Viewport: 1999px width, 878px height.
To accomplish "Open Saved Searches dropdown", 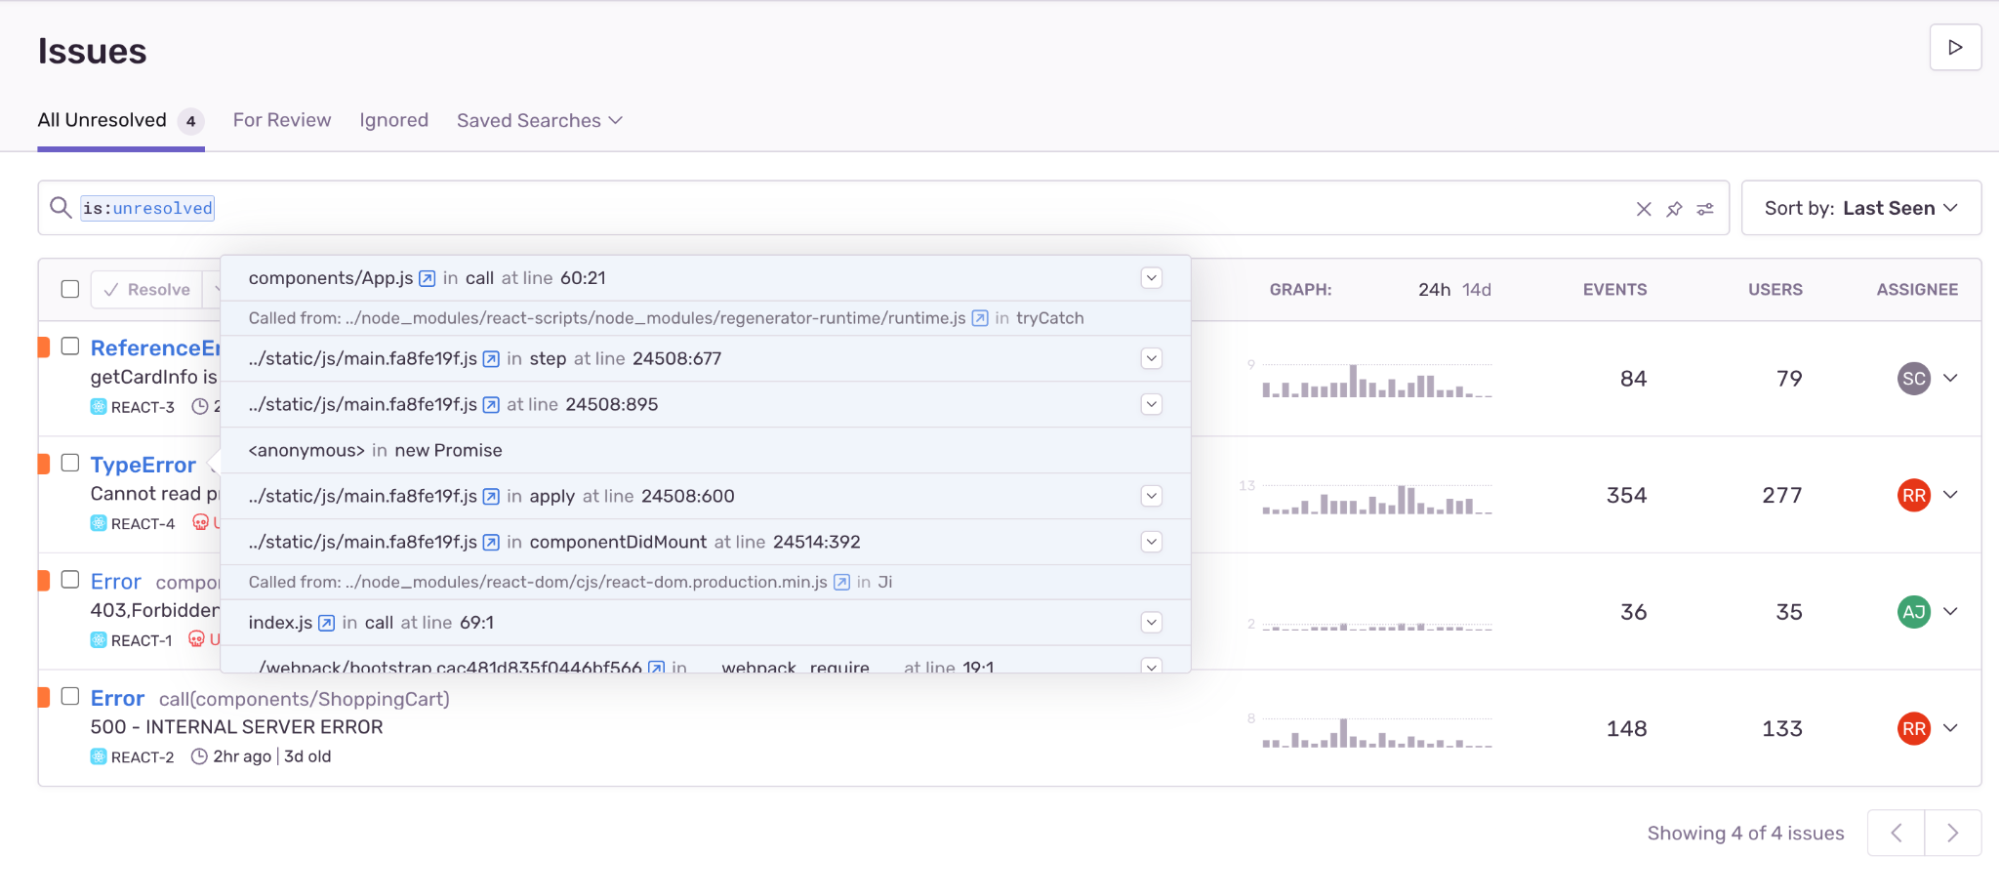I will (x=540, y=120).
